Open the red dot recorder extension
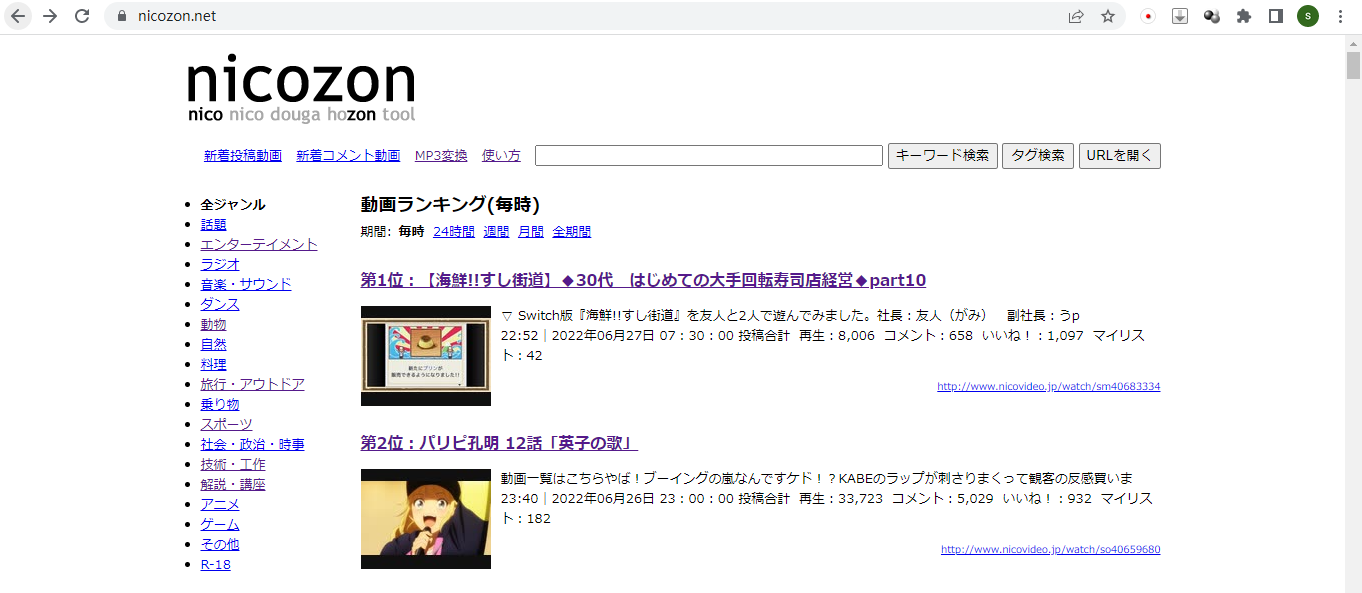 [1148, 16]
